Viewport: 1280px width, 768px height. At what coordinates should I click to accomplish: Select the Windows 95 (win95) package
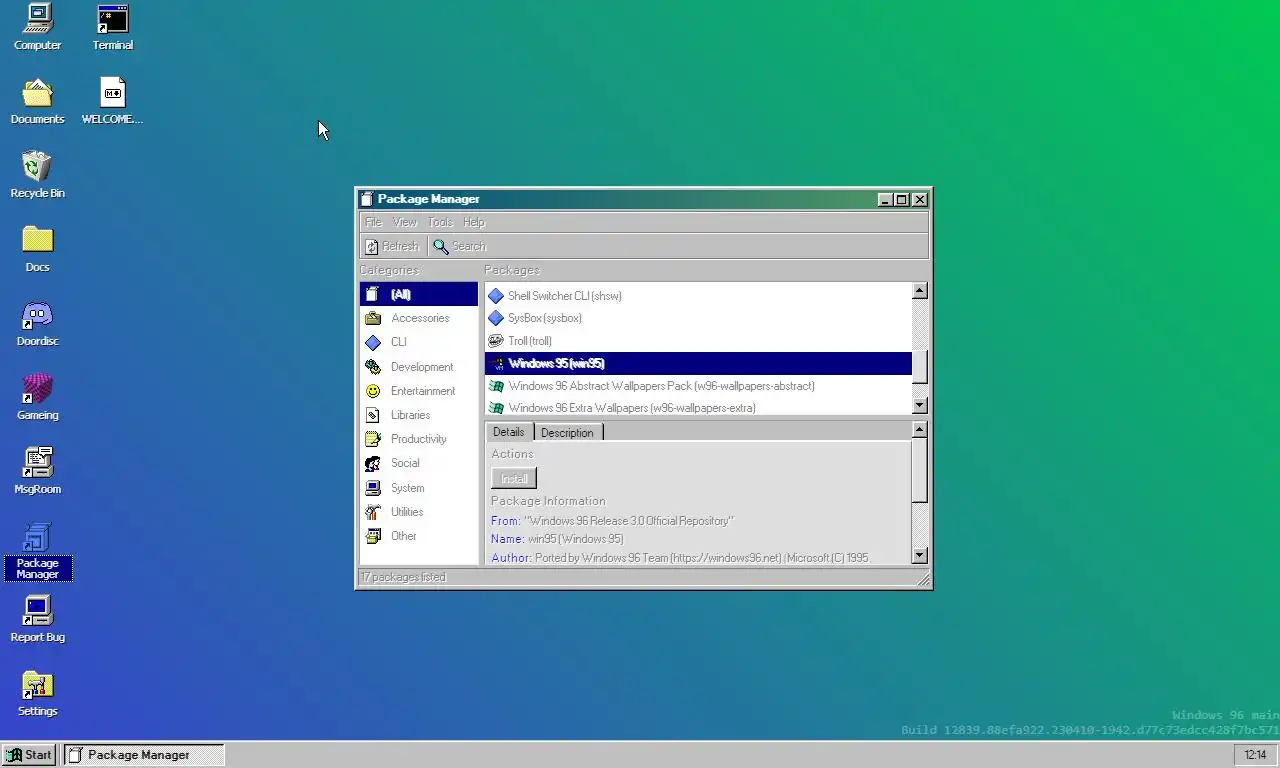(x=698, y=363)
